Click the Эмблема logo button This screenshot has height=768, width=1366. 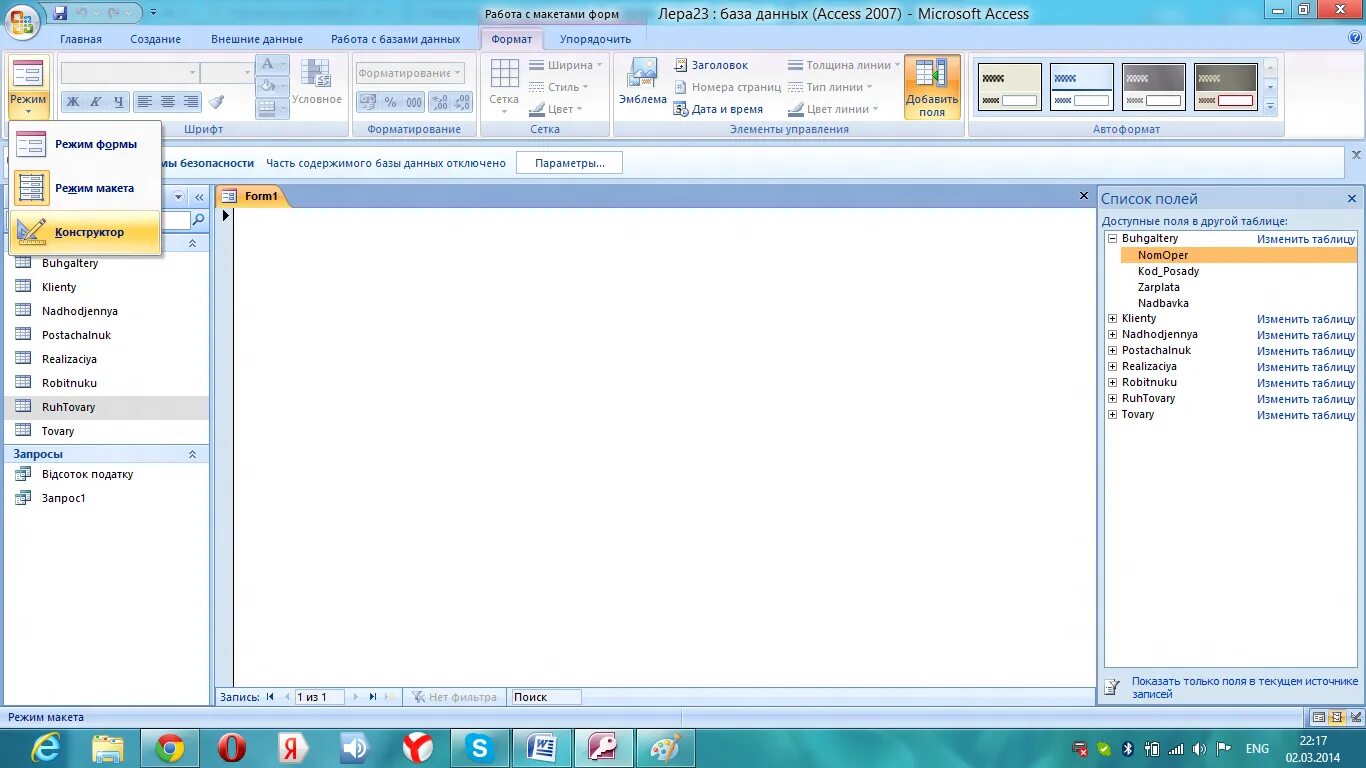tap(642, 82)
